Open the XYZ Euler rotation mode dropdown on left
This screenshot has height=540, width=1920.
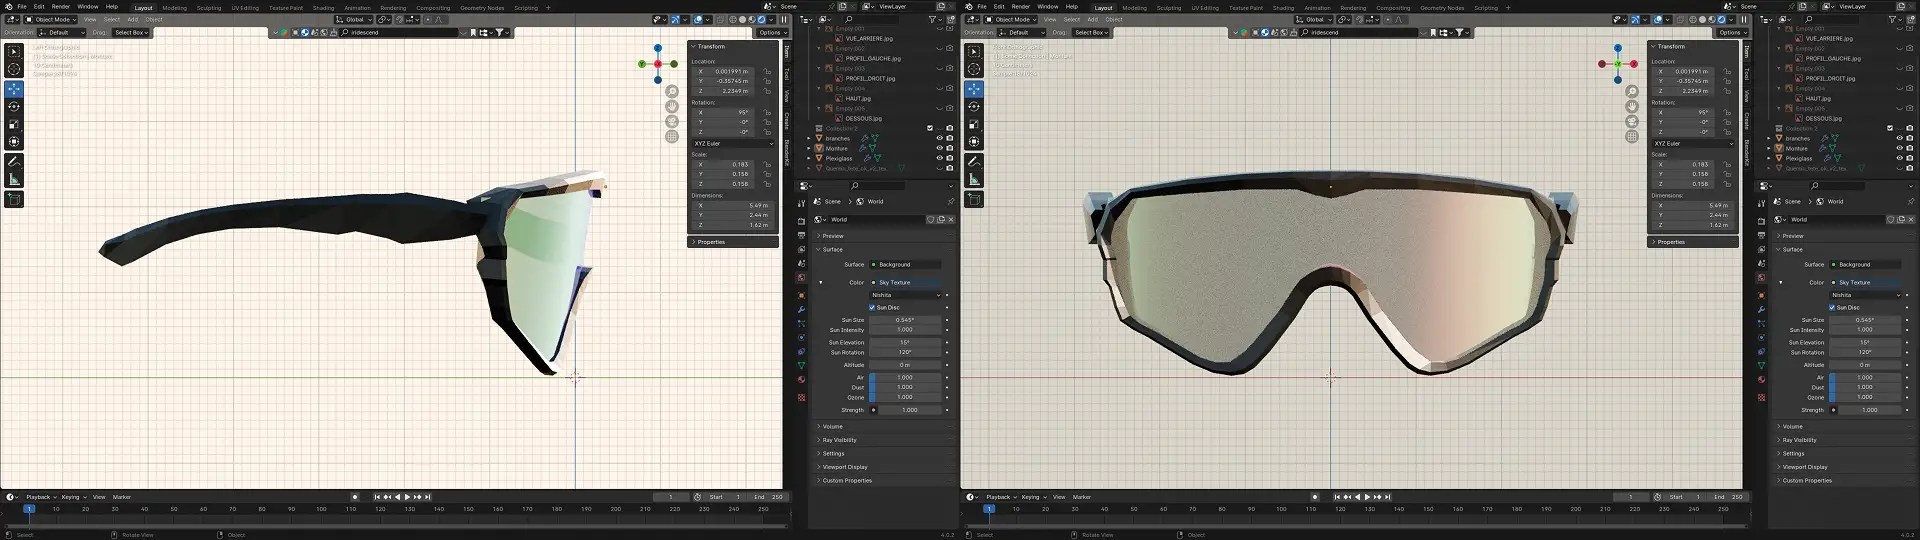click(733, 143)
